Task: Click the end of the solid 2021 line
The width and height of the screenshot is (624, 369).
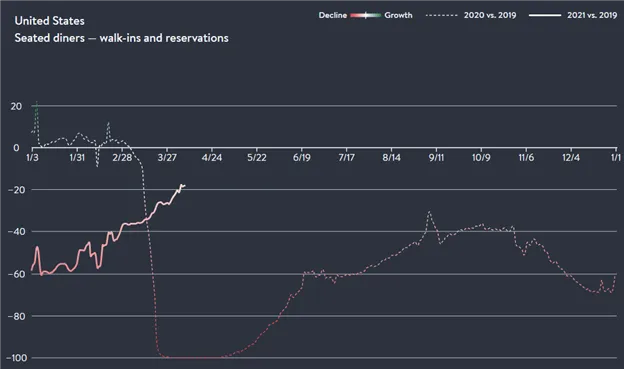Action: 184,185
